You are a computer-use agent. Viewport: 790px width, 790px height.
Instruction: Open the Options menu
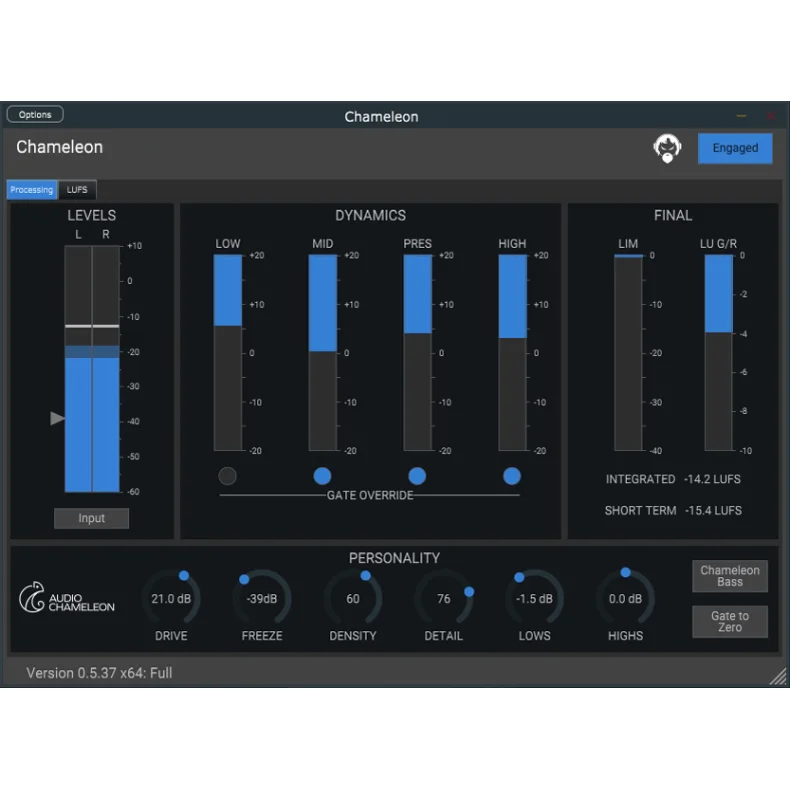35,114
